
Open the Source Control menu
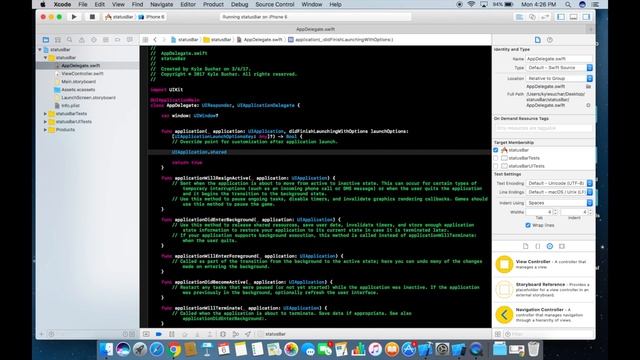point(275,4)
